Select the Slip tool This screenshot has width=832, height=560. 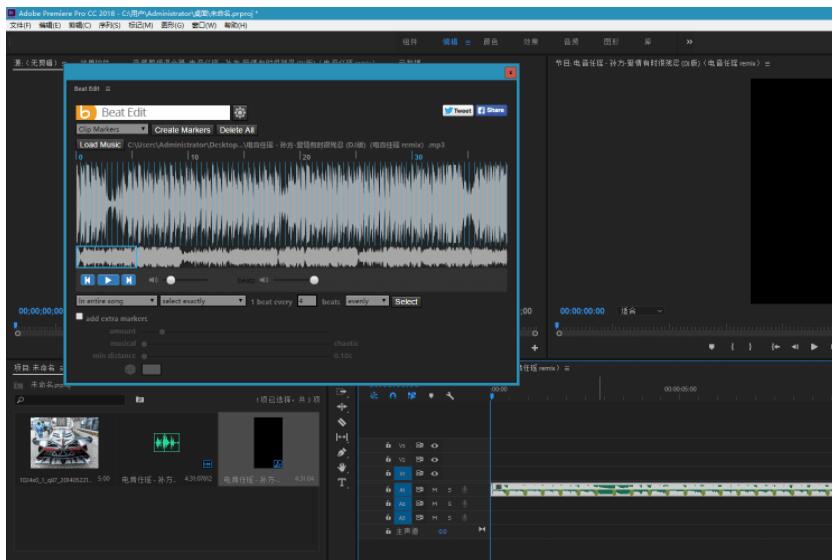click(x=342, y=437)
